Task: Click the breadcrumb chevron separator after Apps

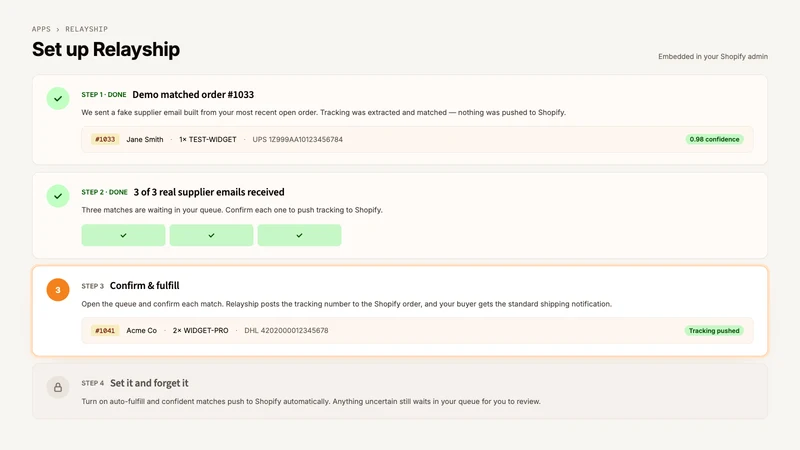Action: tap(58, 30)
